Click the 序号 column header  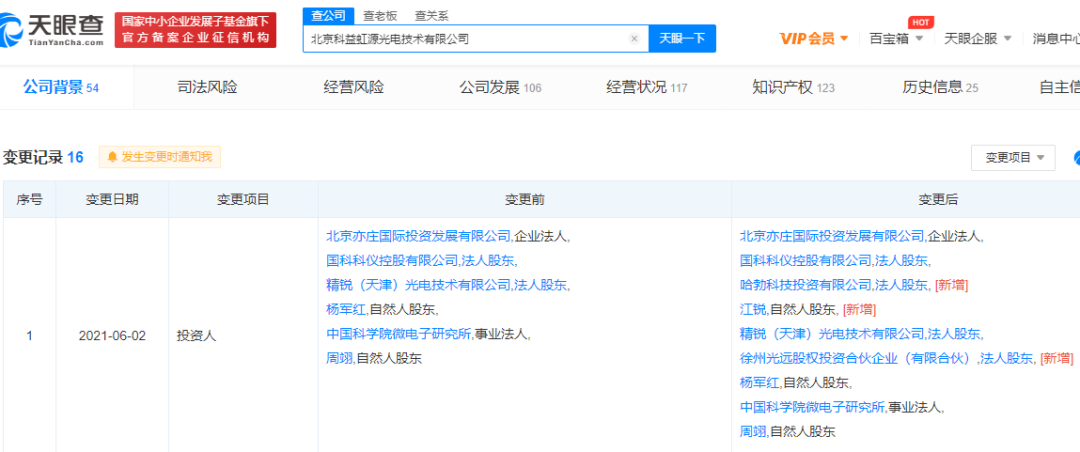(29, 200)
